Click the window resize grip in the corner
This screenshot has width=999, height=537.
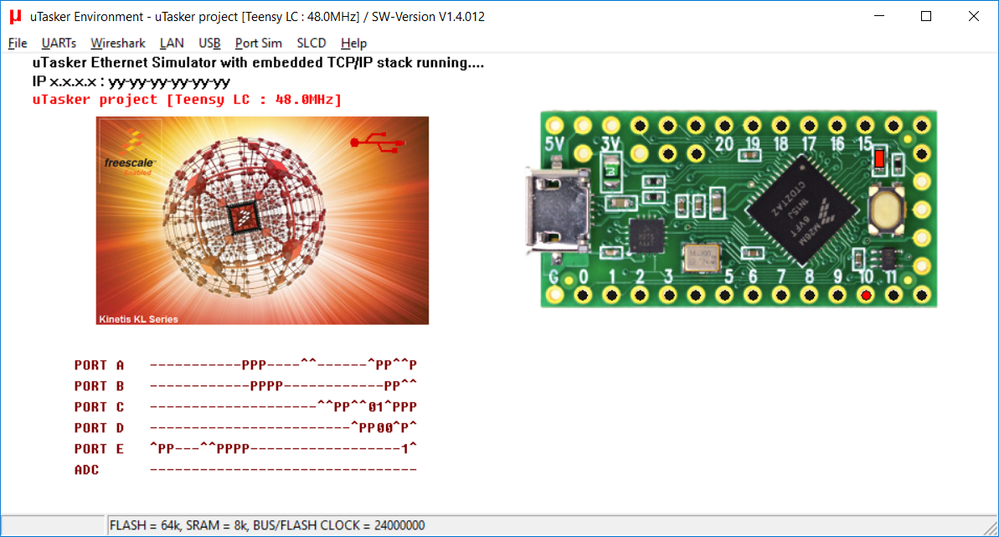pyautogui.click(x=989, y=527)
